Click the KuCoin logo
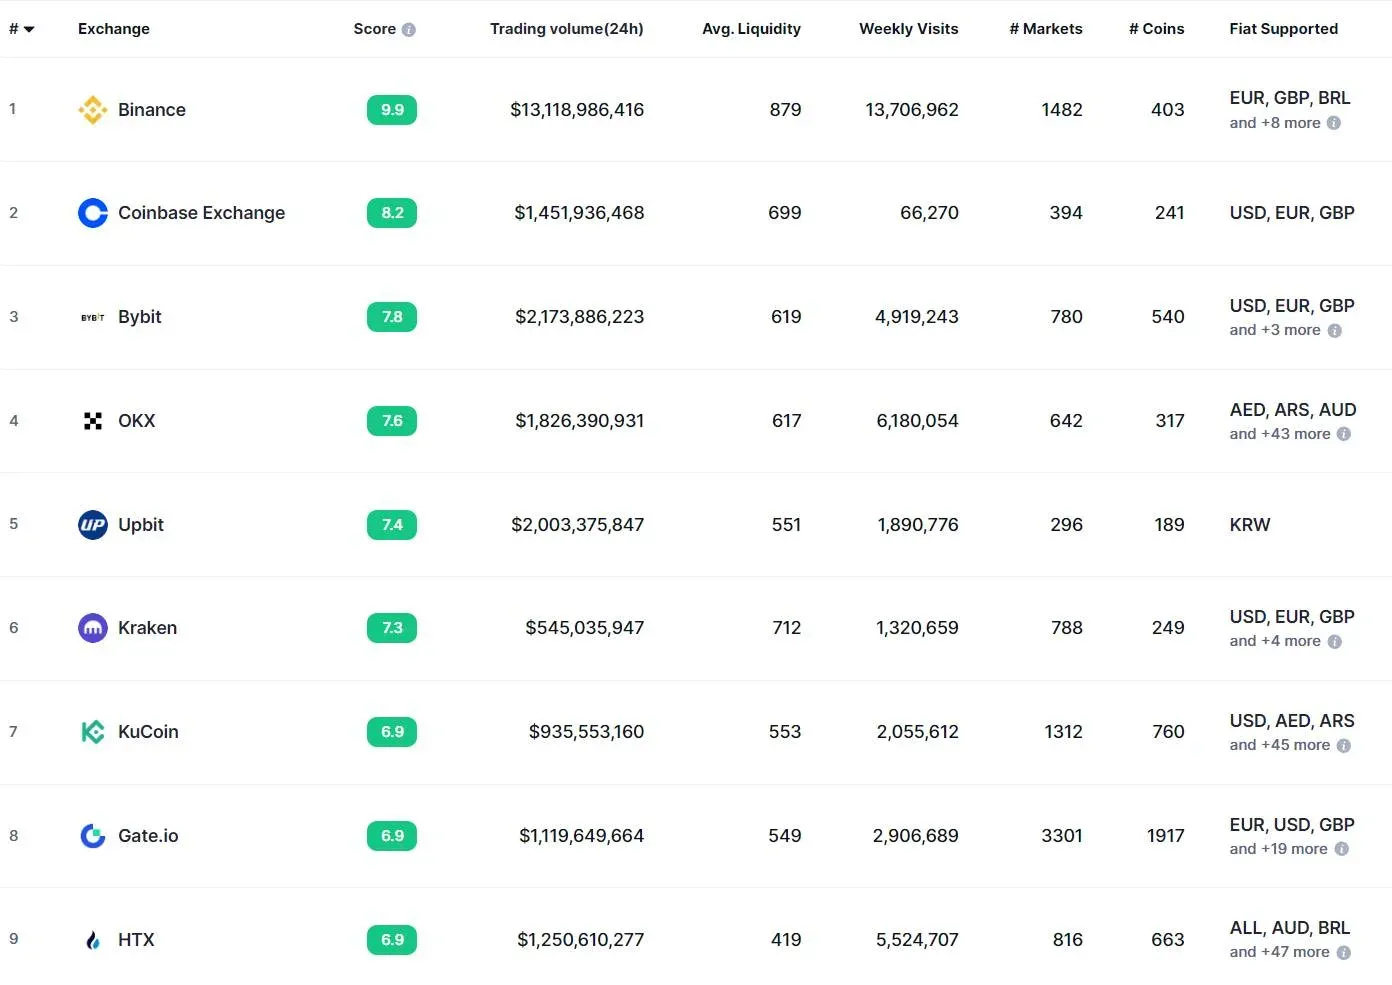This screenshot has width=1392, height=985. [x=92, y=731]
